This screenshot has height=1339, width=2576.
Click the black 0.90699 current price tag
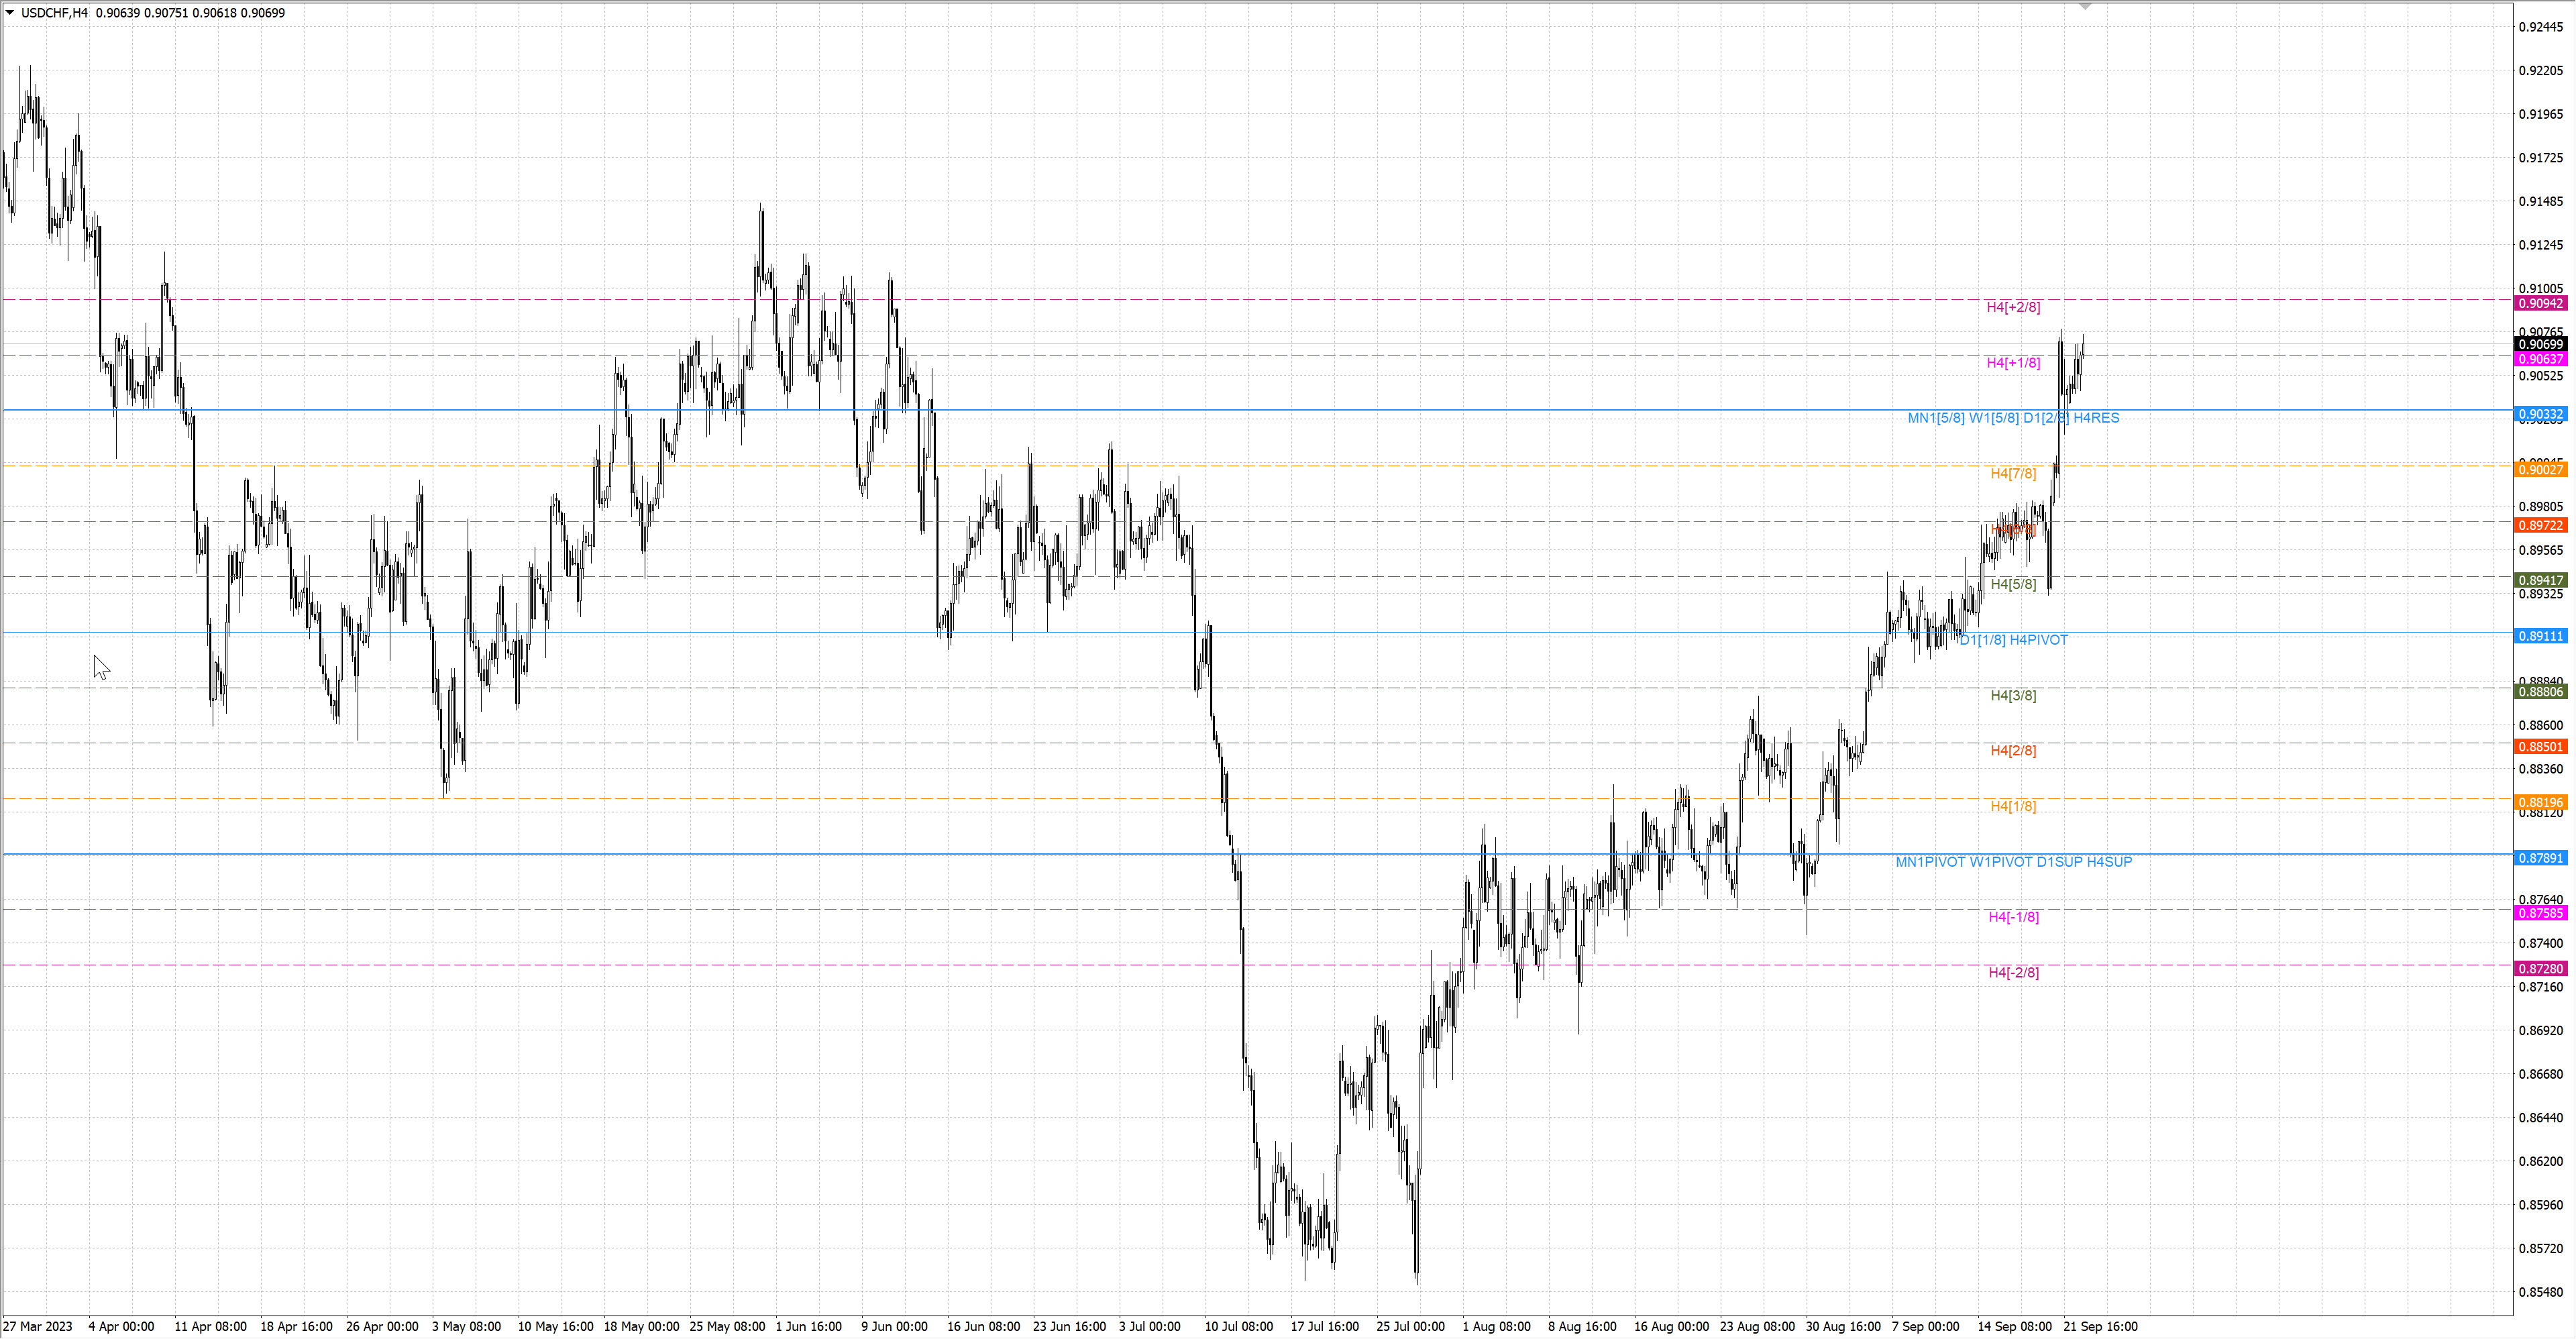2541,345
